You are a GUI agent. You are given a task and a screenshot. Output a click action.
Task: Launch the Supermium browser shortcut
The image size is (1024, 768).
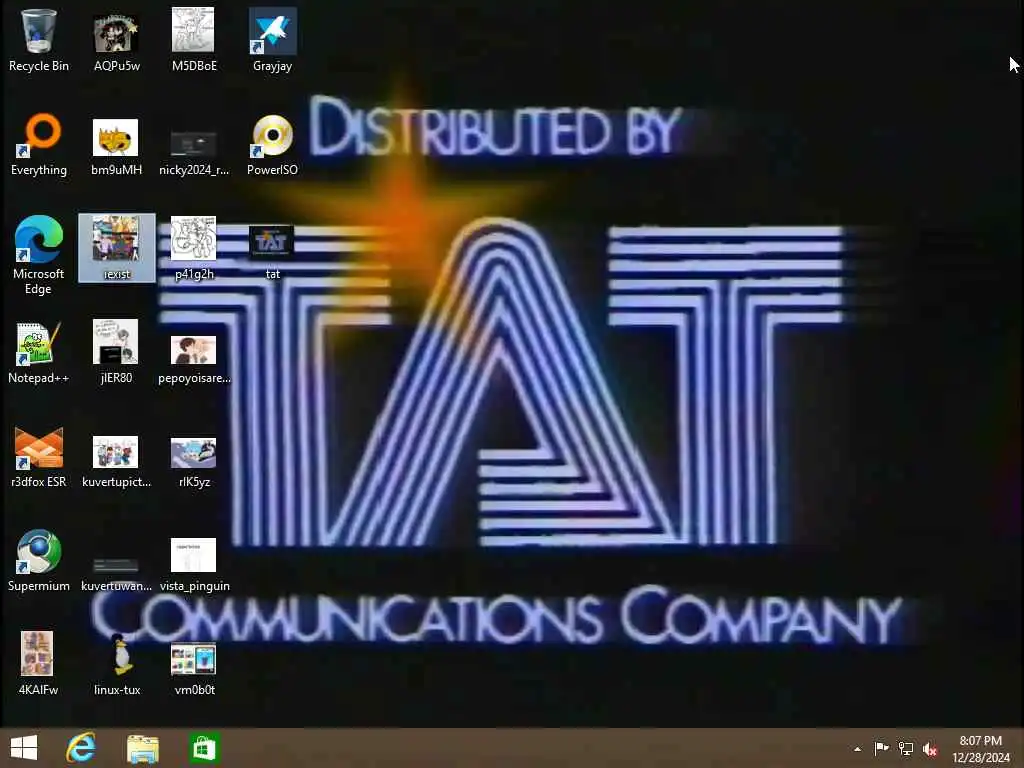pos(39,560)
